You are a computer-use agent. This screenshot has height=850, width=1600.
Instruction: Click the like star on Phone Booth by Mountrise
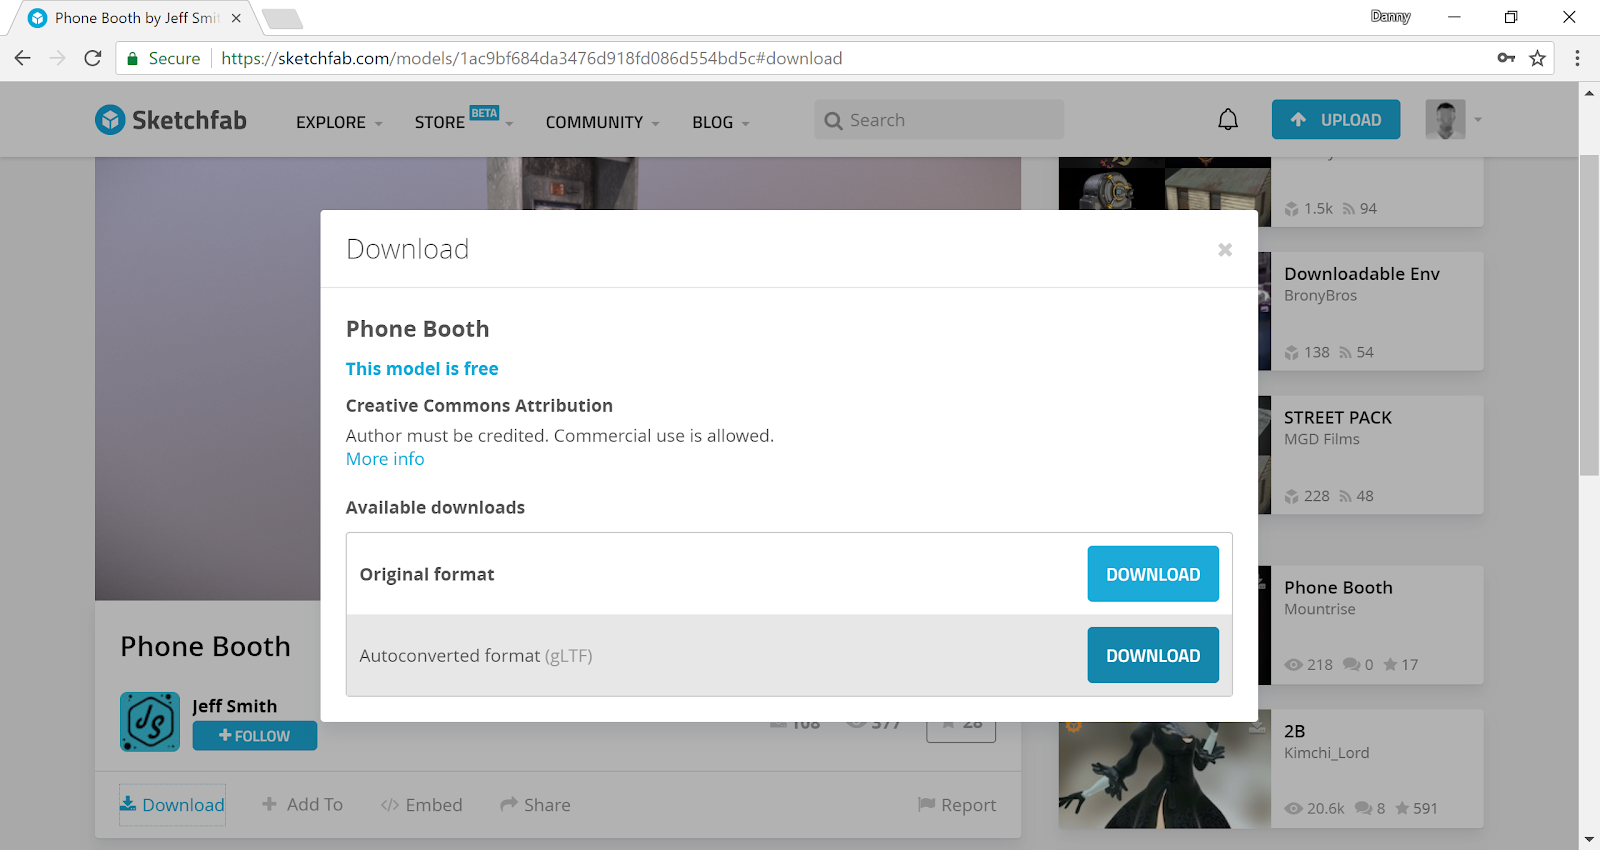[x=1390, y=665]
